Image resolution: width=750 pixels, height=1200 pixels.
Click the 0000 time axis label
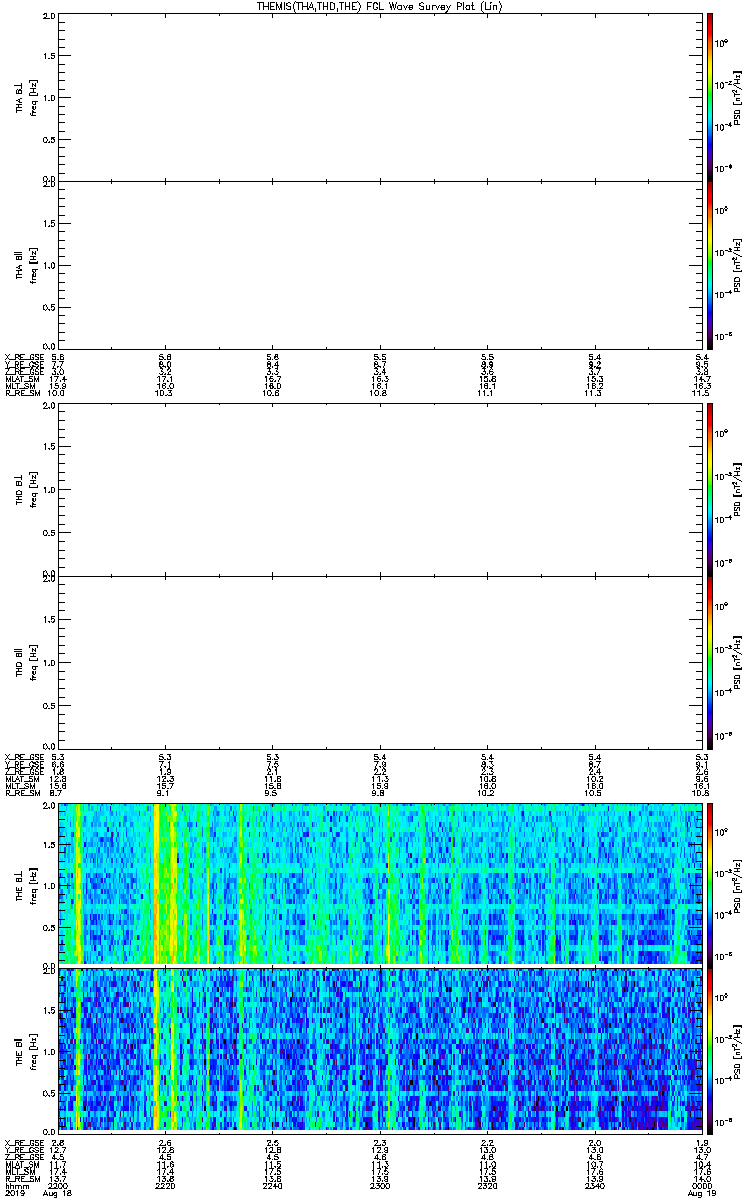702,1185
